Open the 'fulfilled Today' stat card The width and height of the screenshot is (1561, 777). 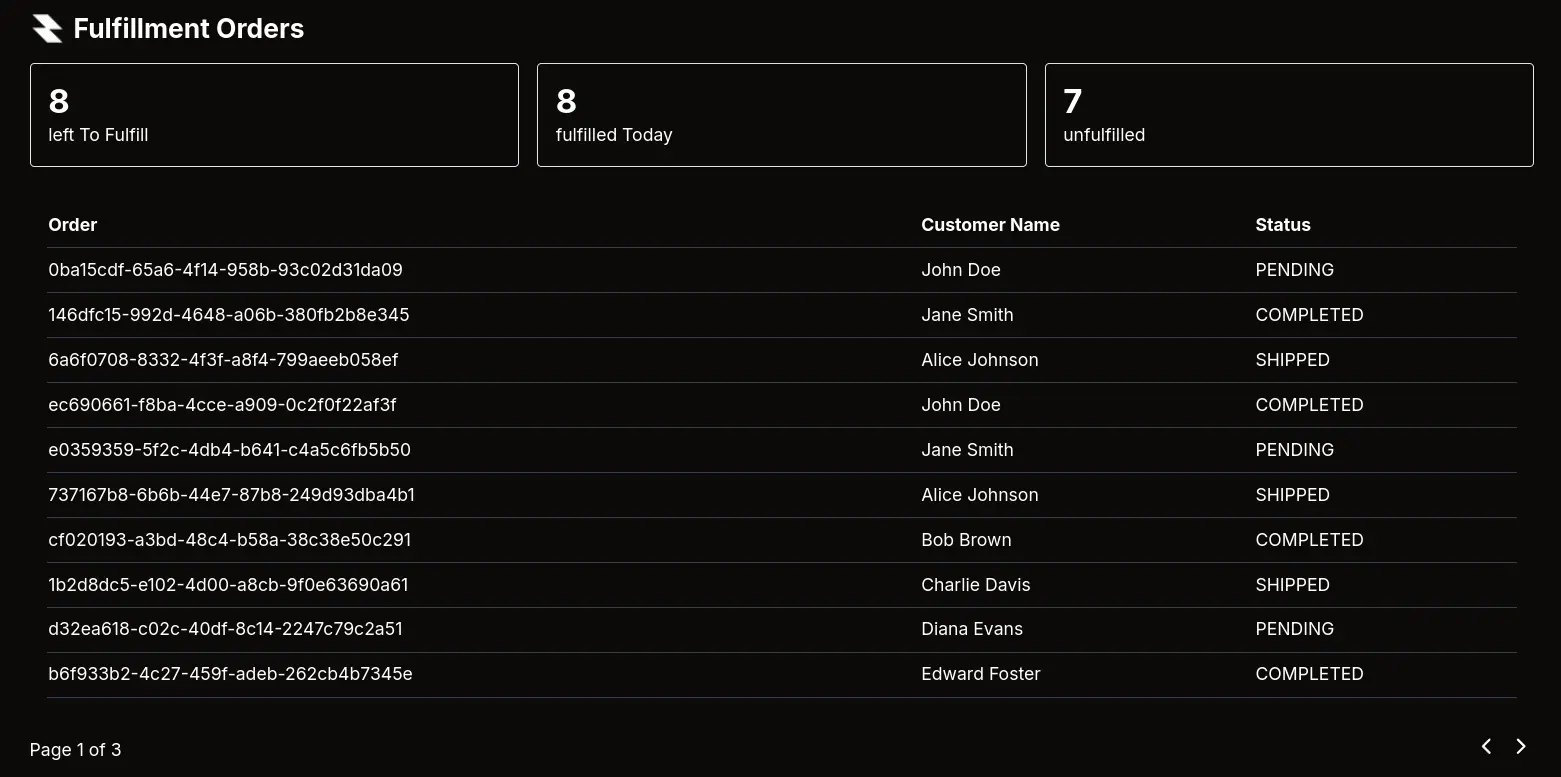point(781,115)
